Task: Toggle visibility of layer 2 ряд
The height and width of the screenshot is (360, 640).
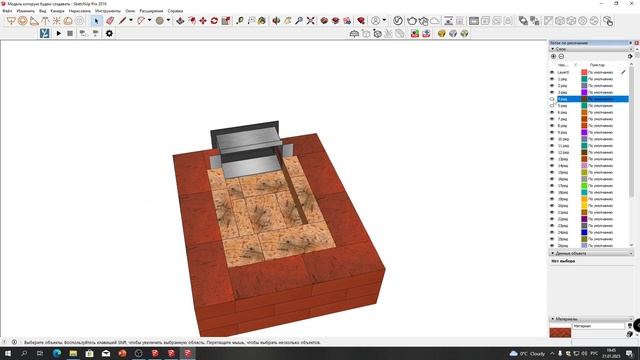Action: pyautogui.click(x=552, y=86)
